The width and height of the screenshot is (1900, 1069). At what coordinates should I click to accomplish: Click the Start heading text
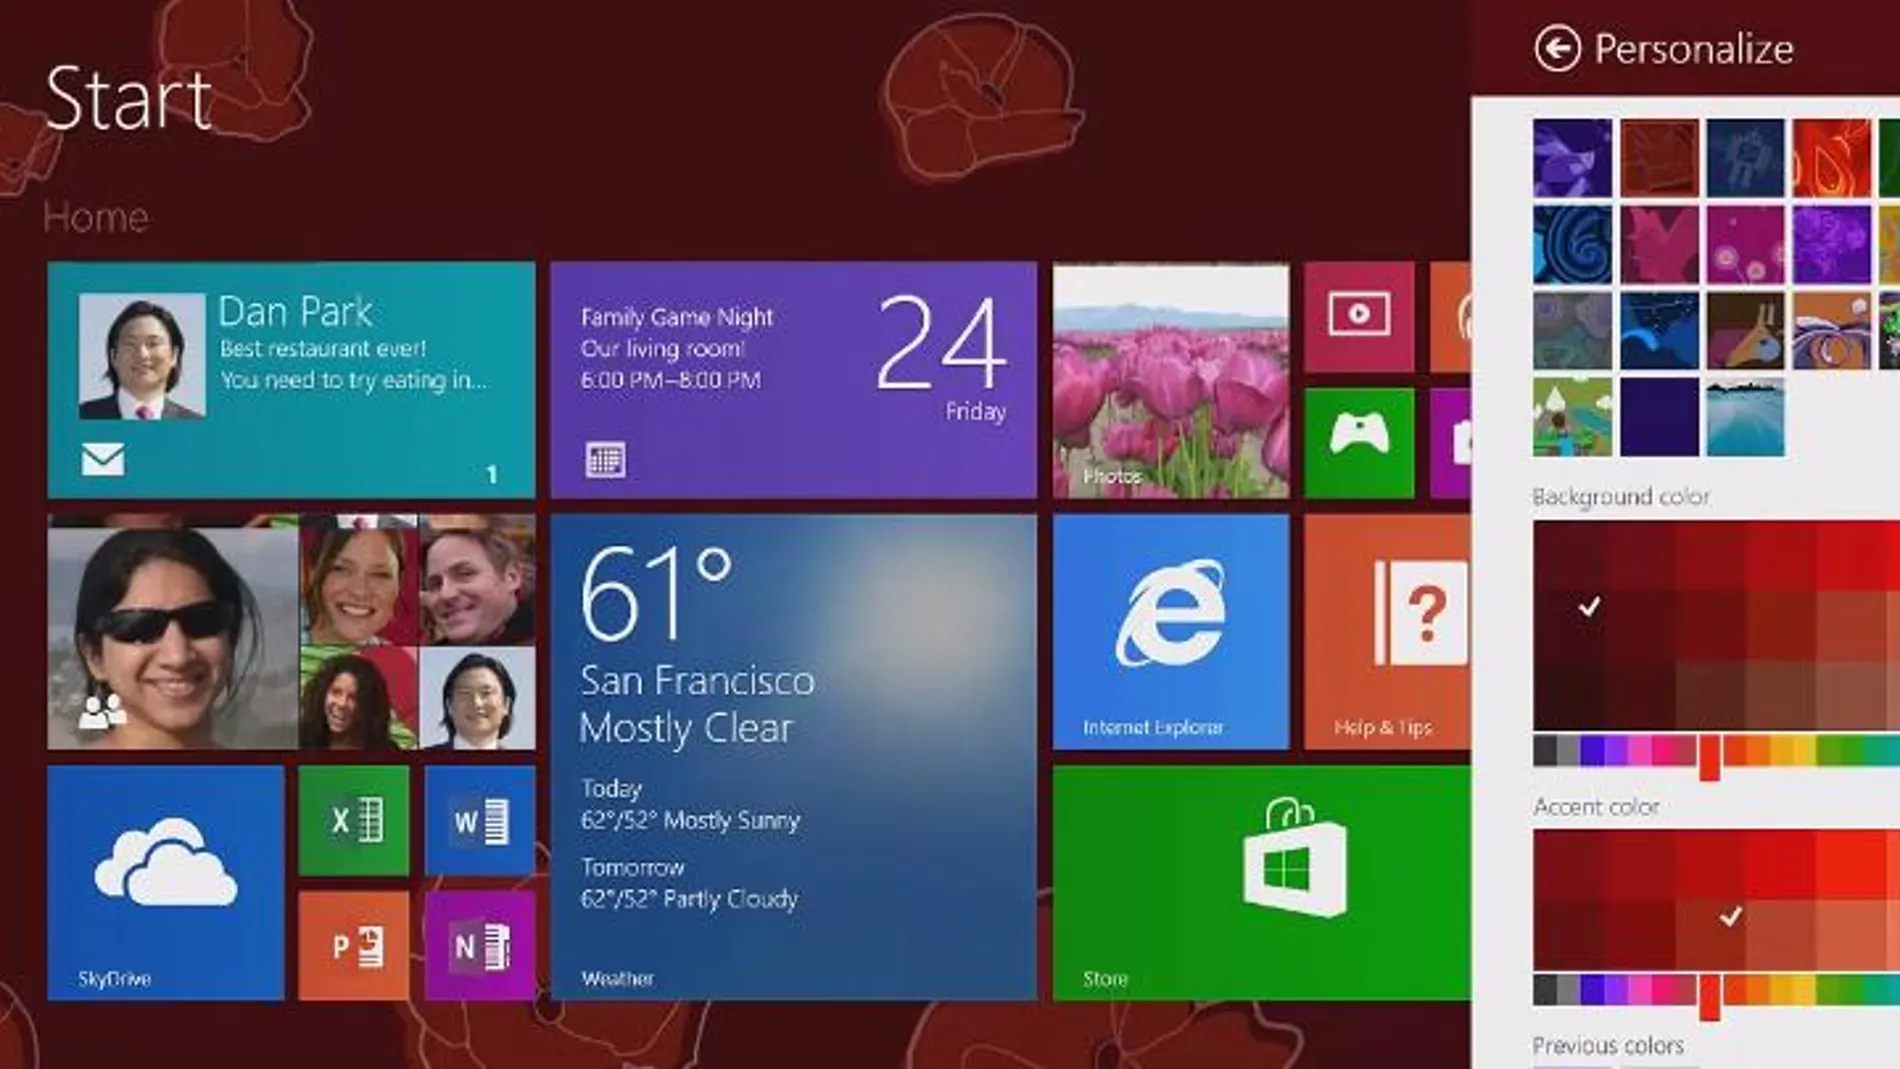[x=129, y=98]
